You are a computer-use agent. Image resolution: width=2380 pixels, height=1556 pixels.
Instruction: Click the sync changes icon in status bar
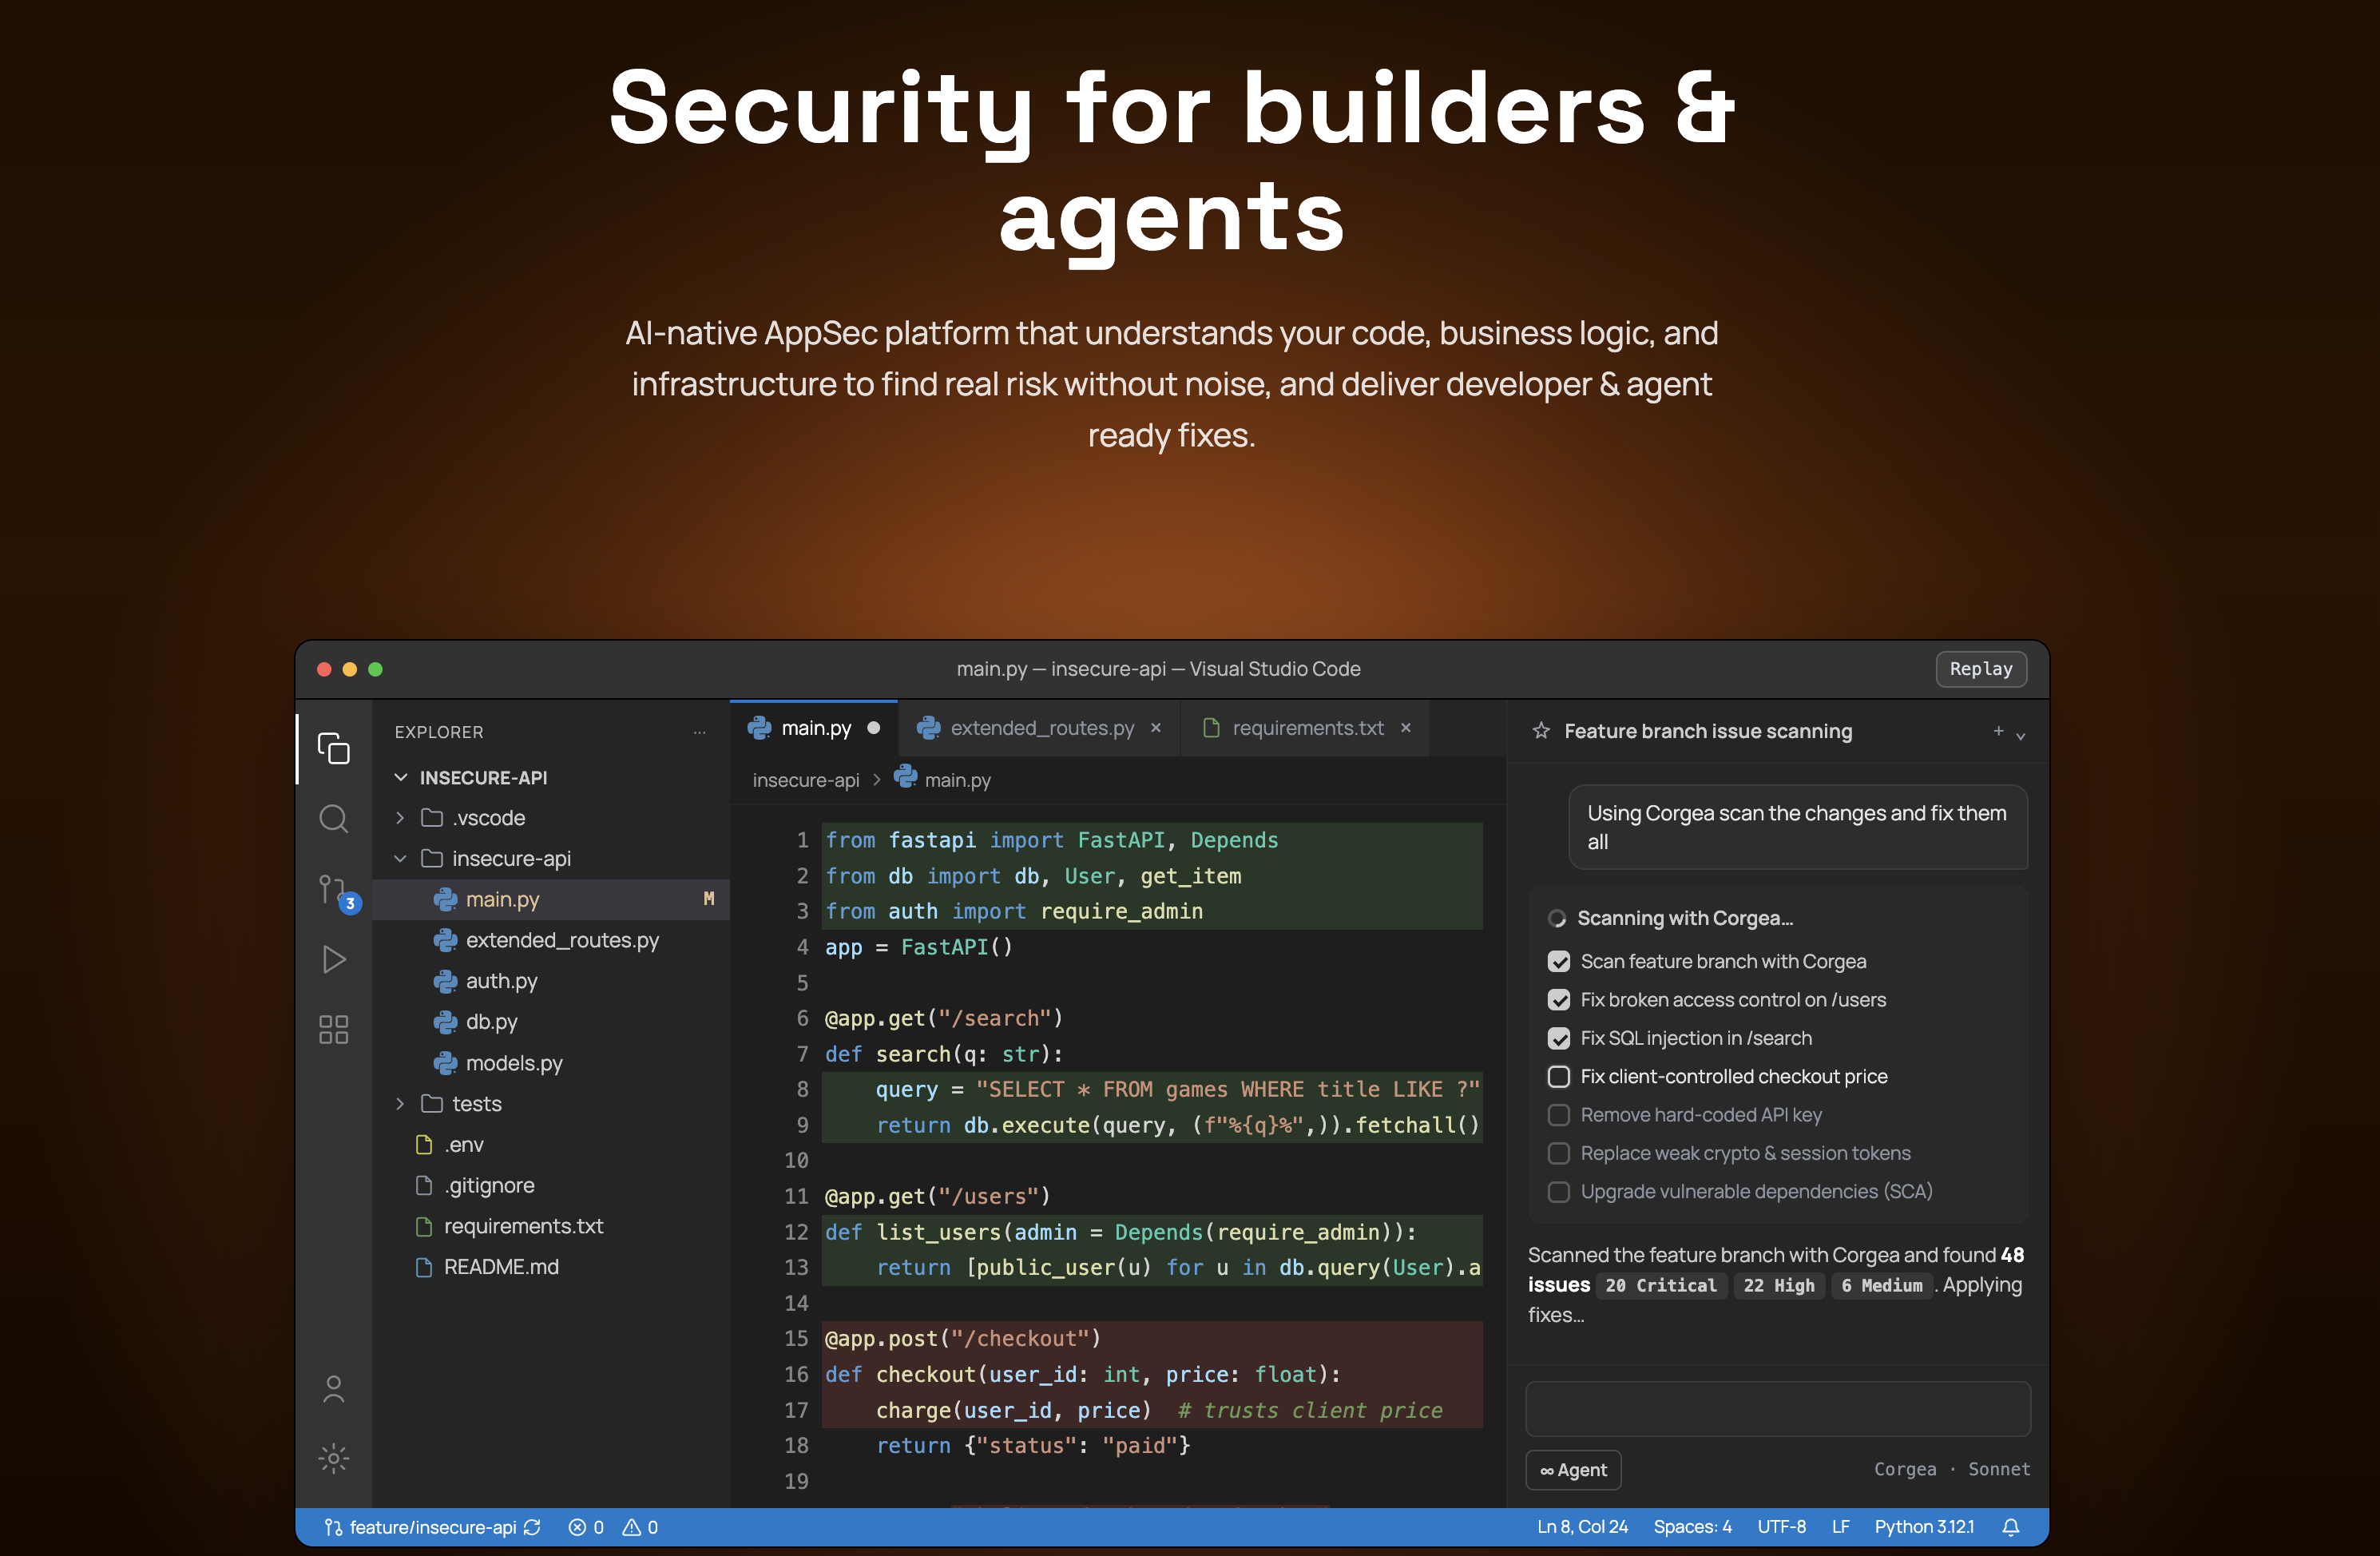[532, 1527]
